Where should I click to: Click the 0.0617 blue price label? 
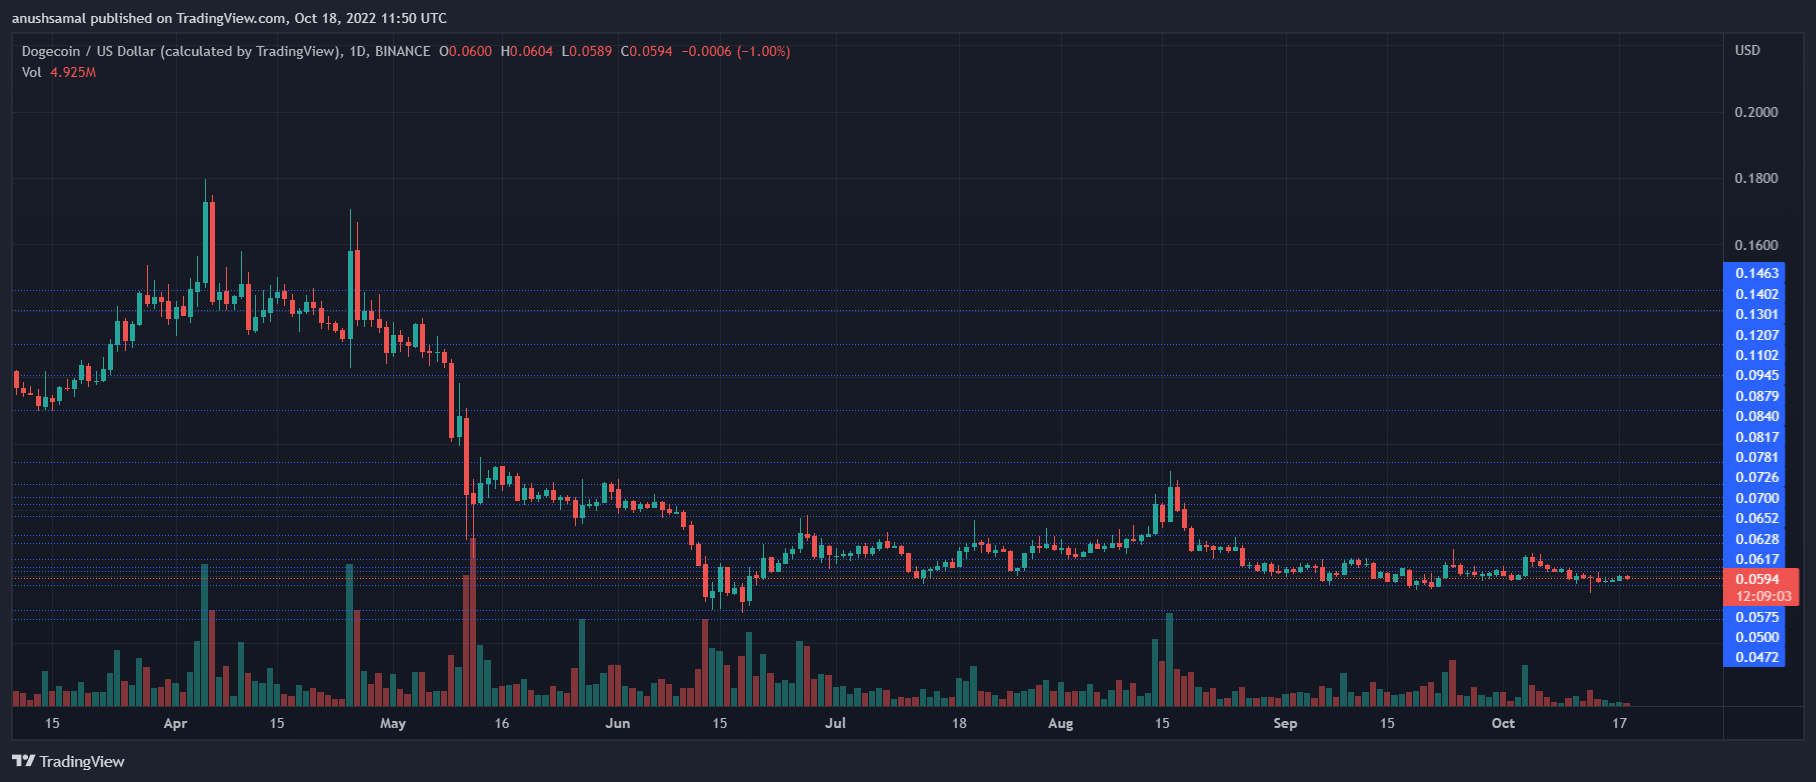(x=1757, y=559)
